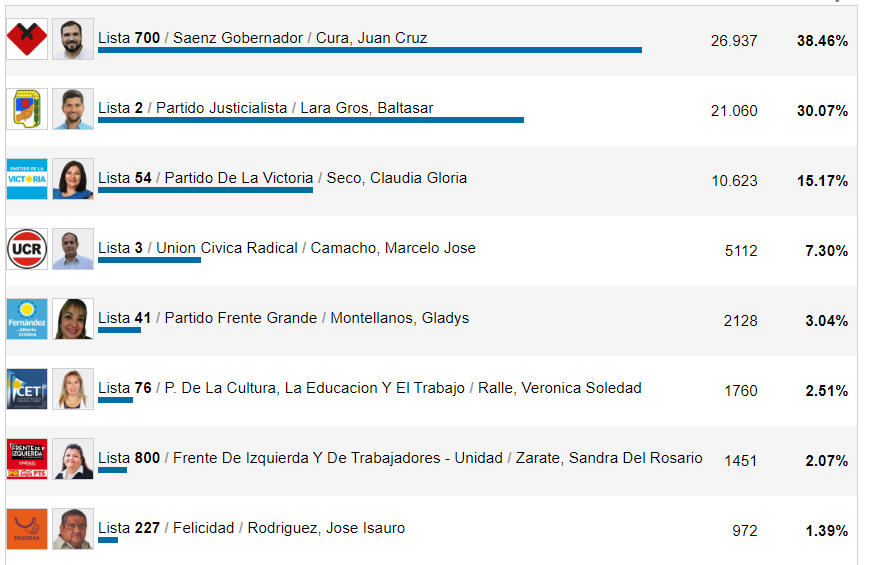Click the Frente Grande party logo
This screenshot has width=869, height=565.
[x=27, y=319]
